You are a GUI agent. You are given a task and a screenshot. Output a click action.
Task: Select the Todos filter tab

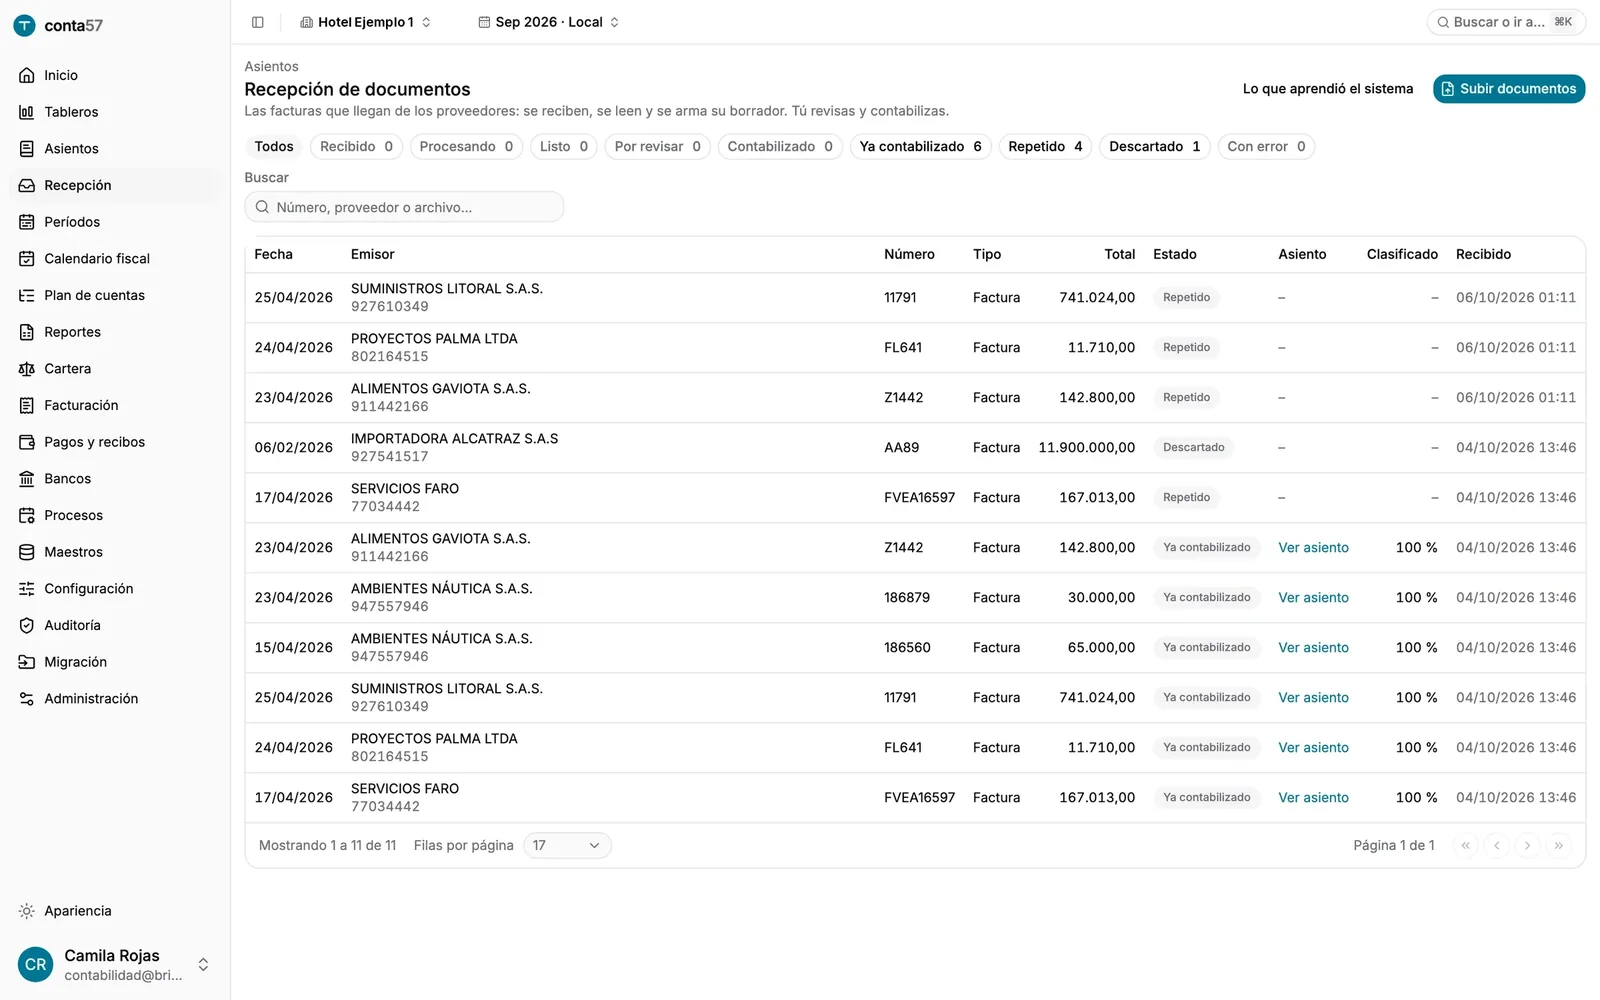(x=274, y=147)
